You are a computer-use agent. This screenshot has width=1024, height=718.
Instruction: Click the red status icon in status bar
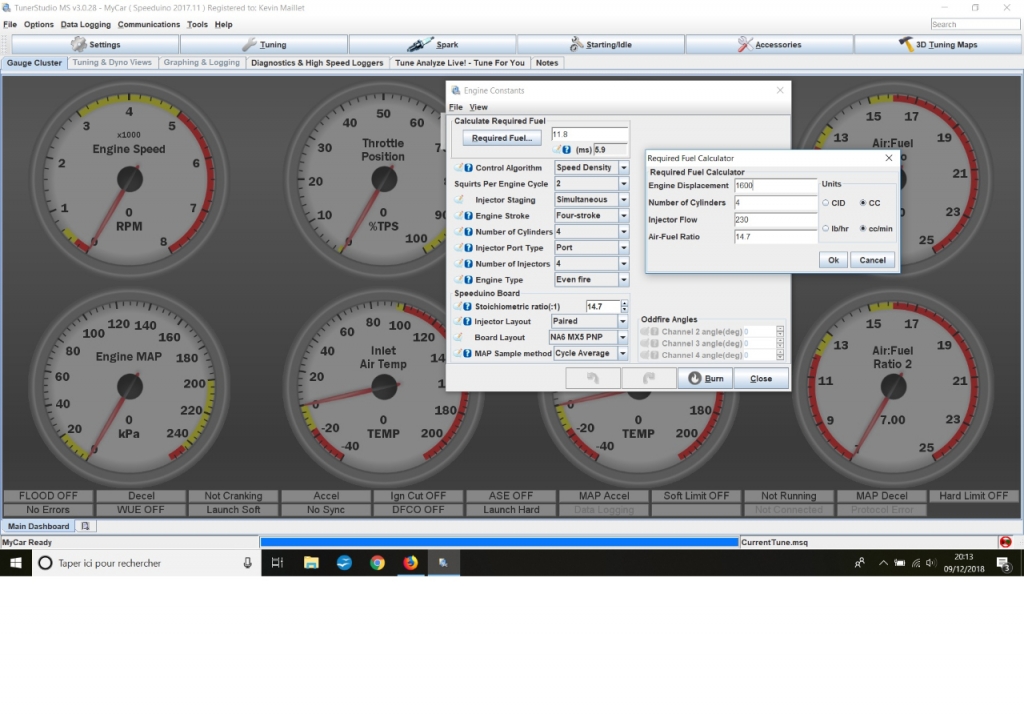(1006, 542)
